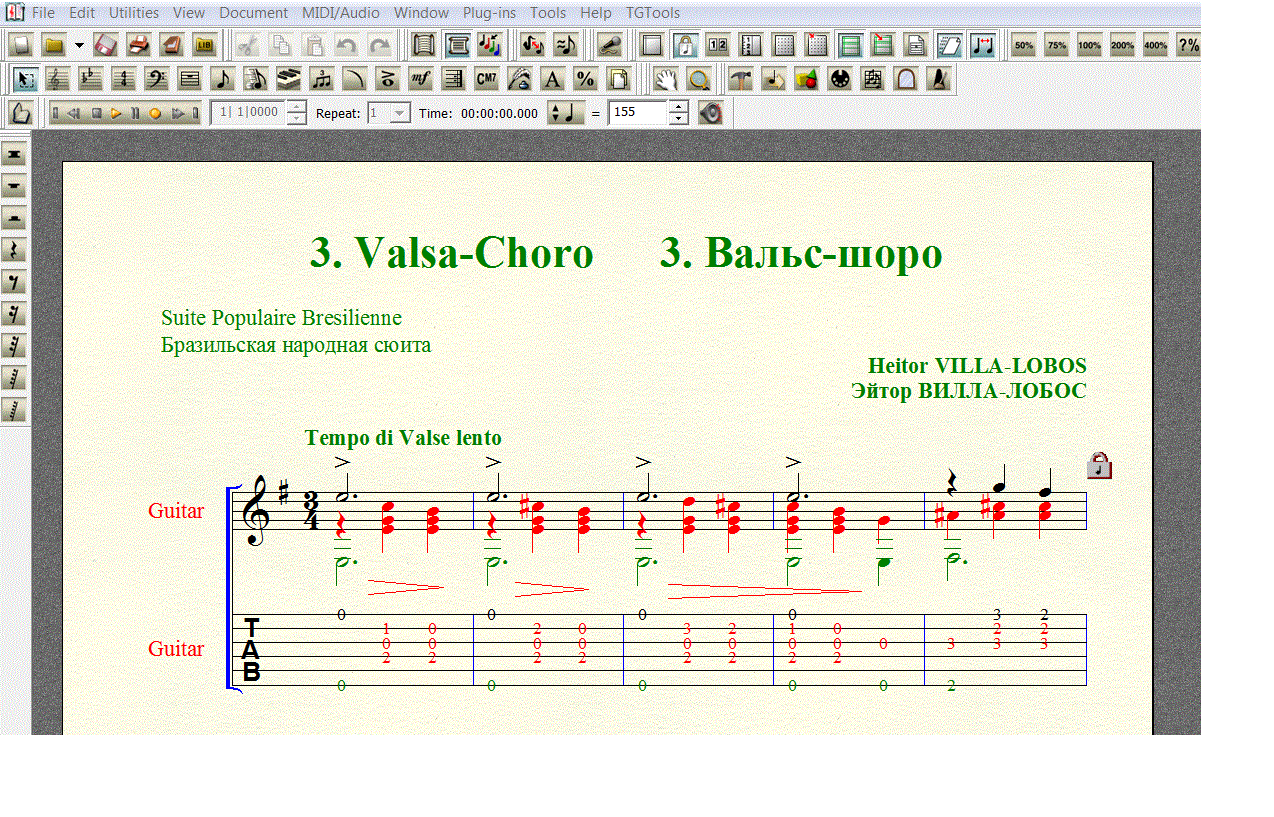Viewport: 1274px width, 817px height.
Task: Select the Time Signature tool
Action: pyautogui.click(x=123, y=79)
